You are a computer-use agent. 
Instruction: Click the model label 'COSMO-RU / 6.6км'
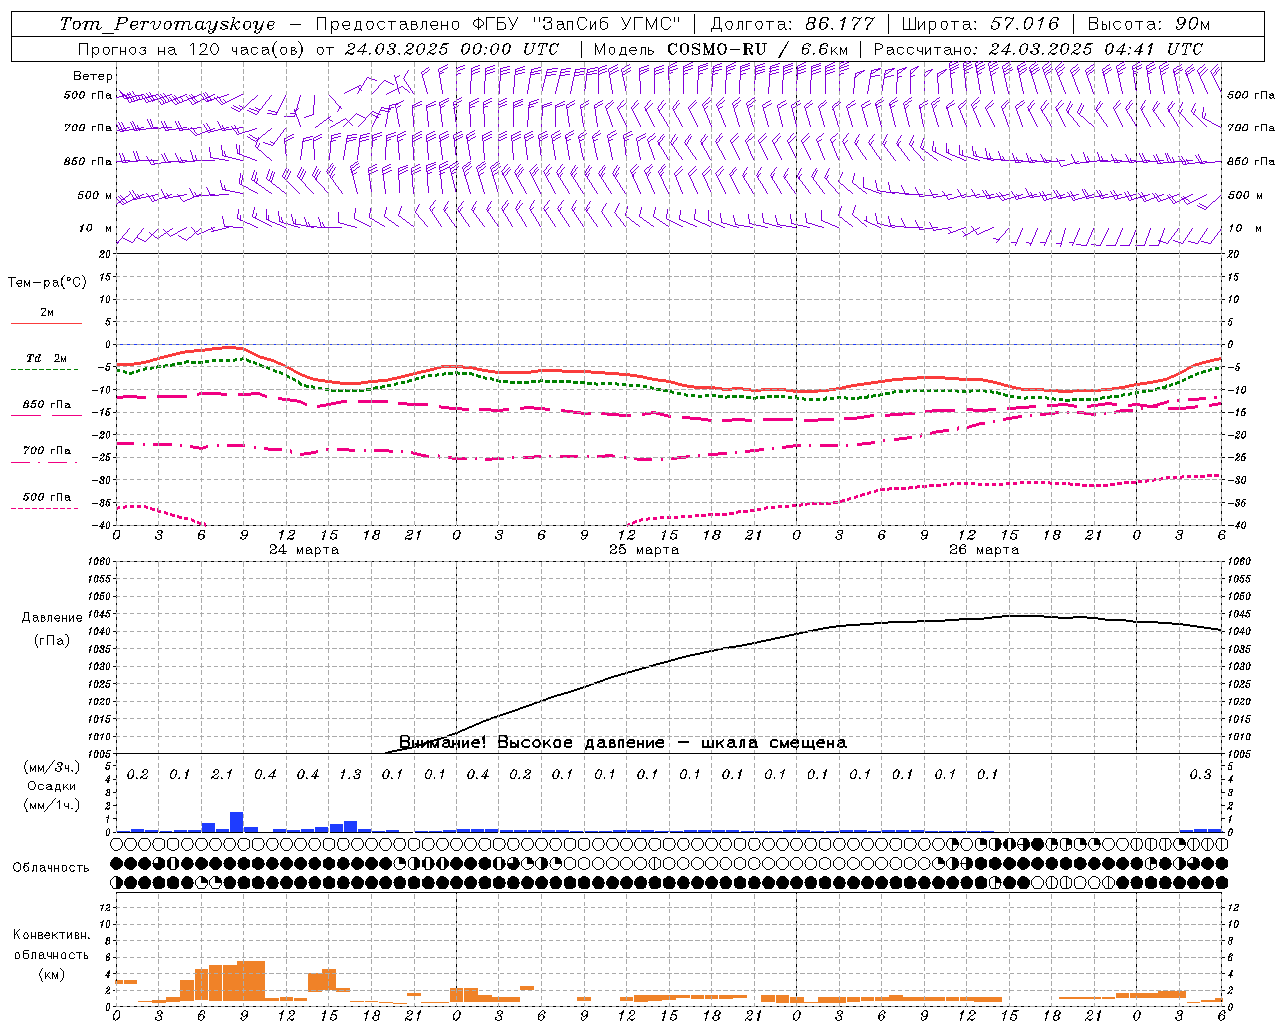pyautogui.click(x=758, y=48)
